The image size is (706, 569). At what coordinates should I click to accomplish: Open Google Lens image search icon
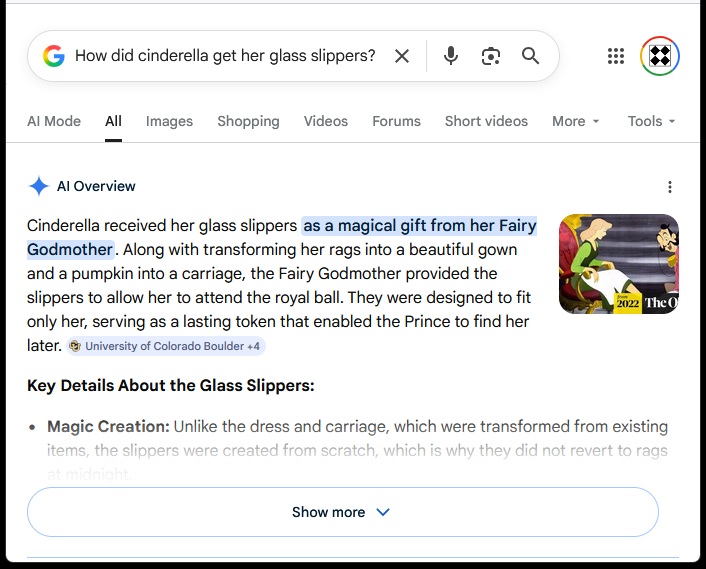pos(490,56)
